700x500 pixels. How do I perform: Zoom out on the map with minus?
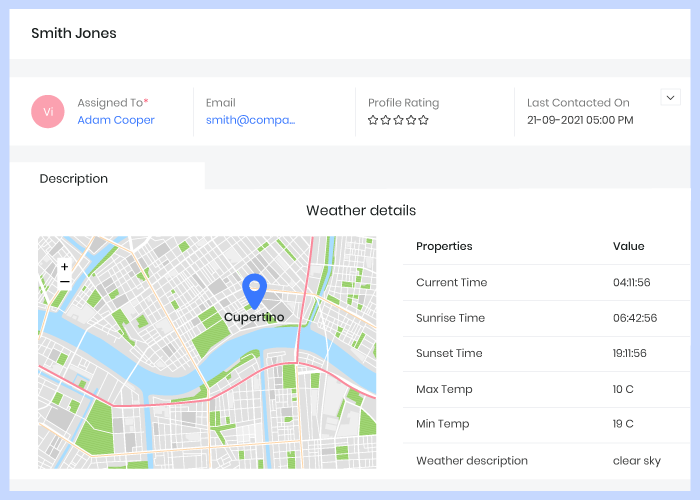tap(64, 282)
